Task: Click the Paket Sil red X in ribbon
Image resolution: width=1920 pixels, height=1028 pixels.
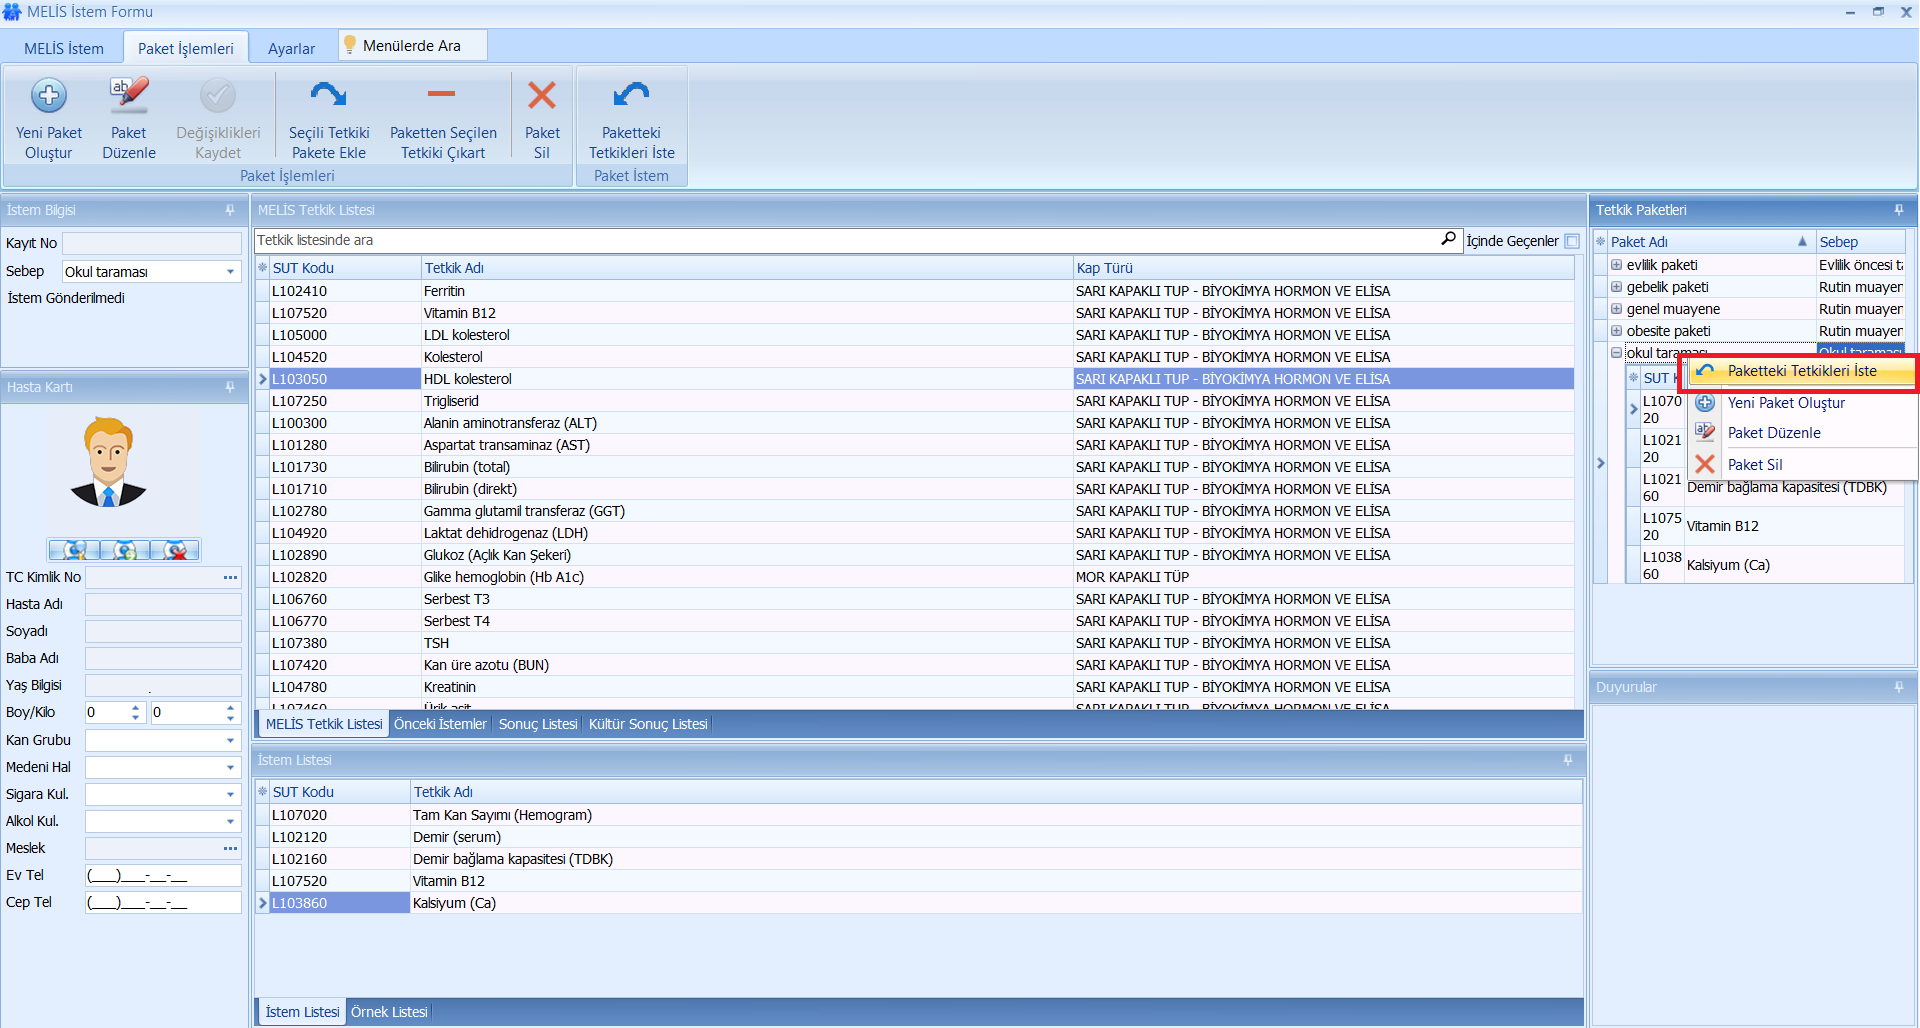Action: [x=542, y=95]
